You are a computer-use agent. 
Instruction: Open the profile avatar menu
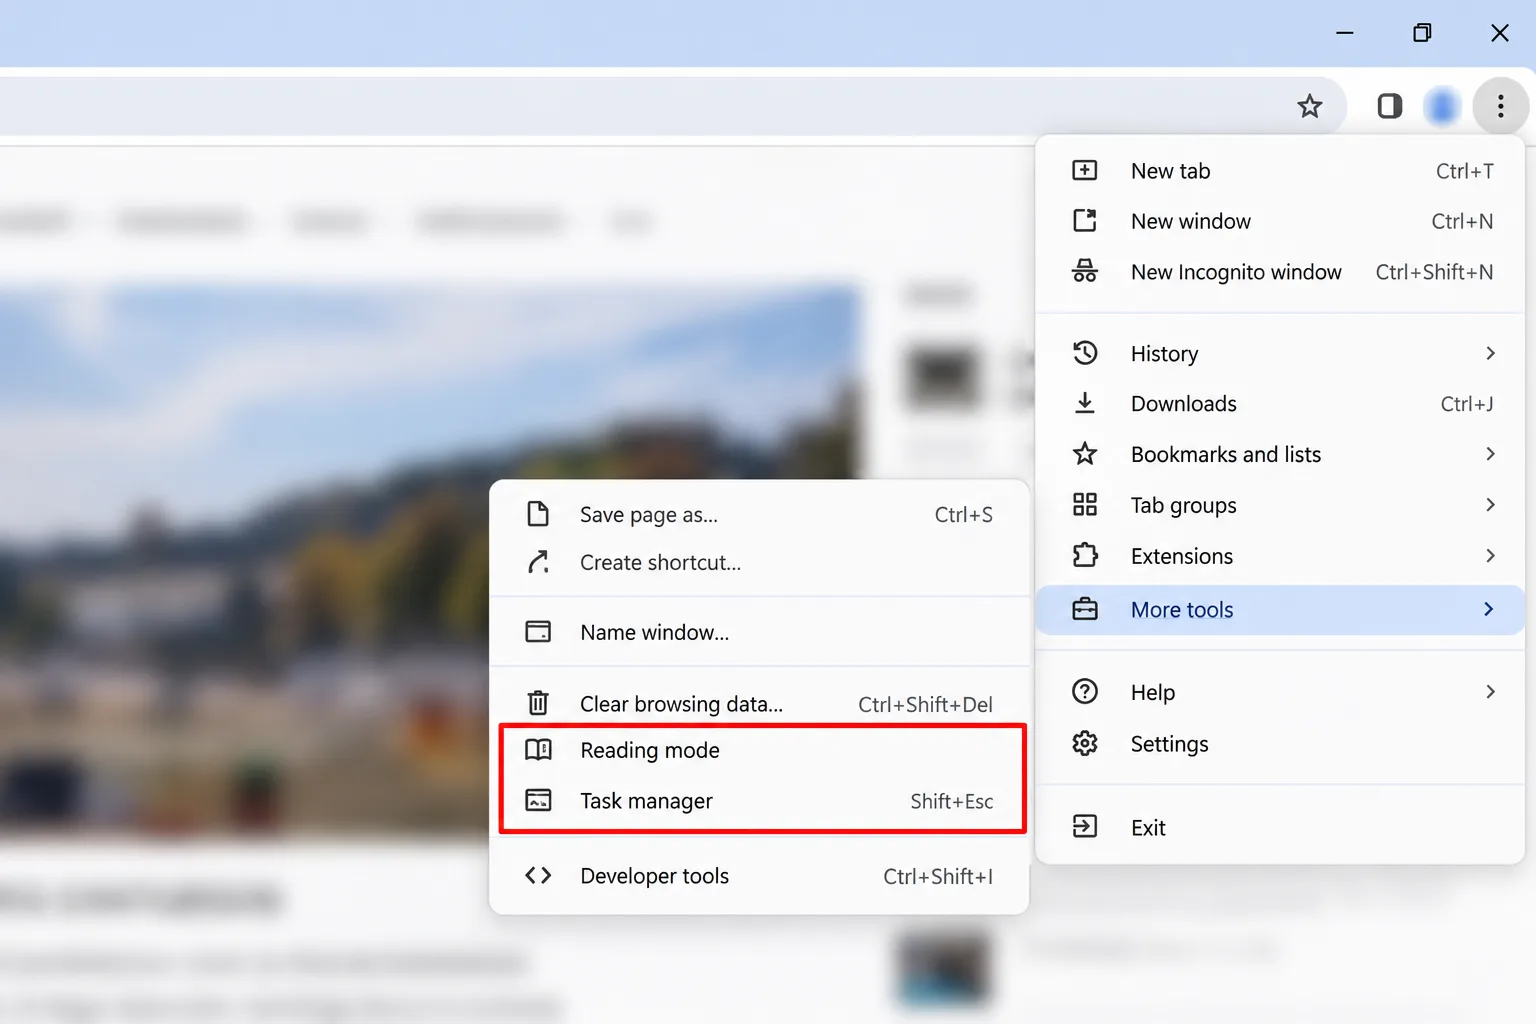point(1442,106)
